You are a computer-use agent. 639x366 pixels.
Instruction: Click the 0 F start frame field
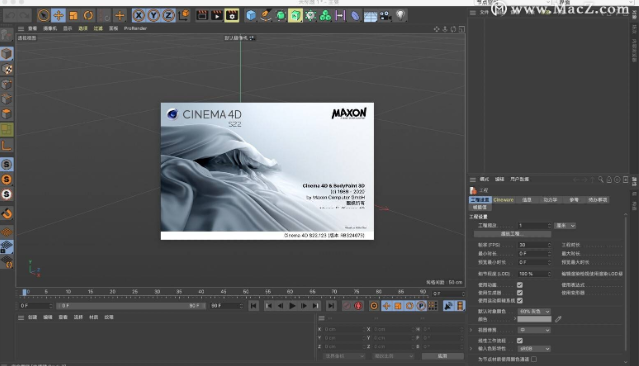coord(36,306)
